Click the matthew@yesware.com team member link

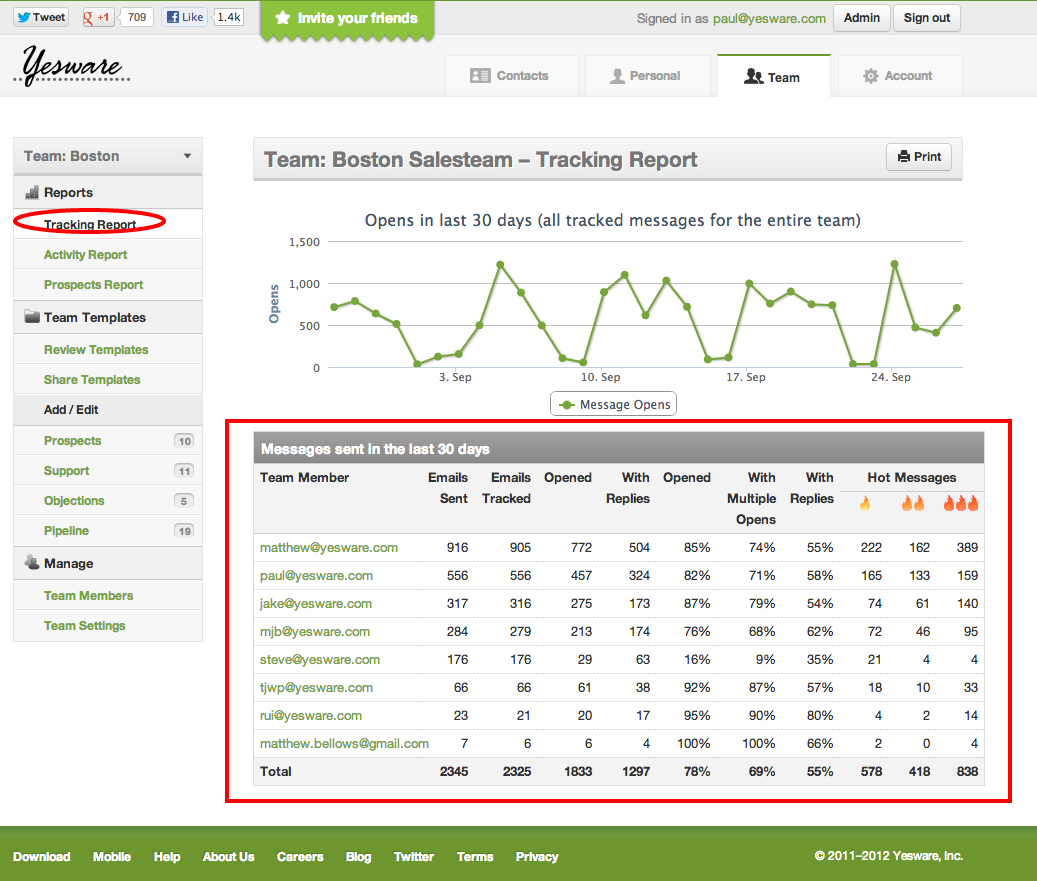329,548
